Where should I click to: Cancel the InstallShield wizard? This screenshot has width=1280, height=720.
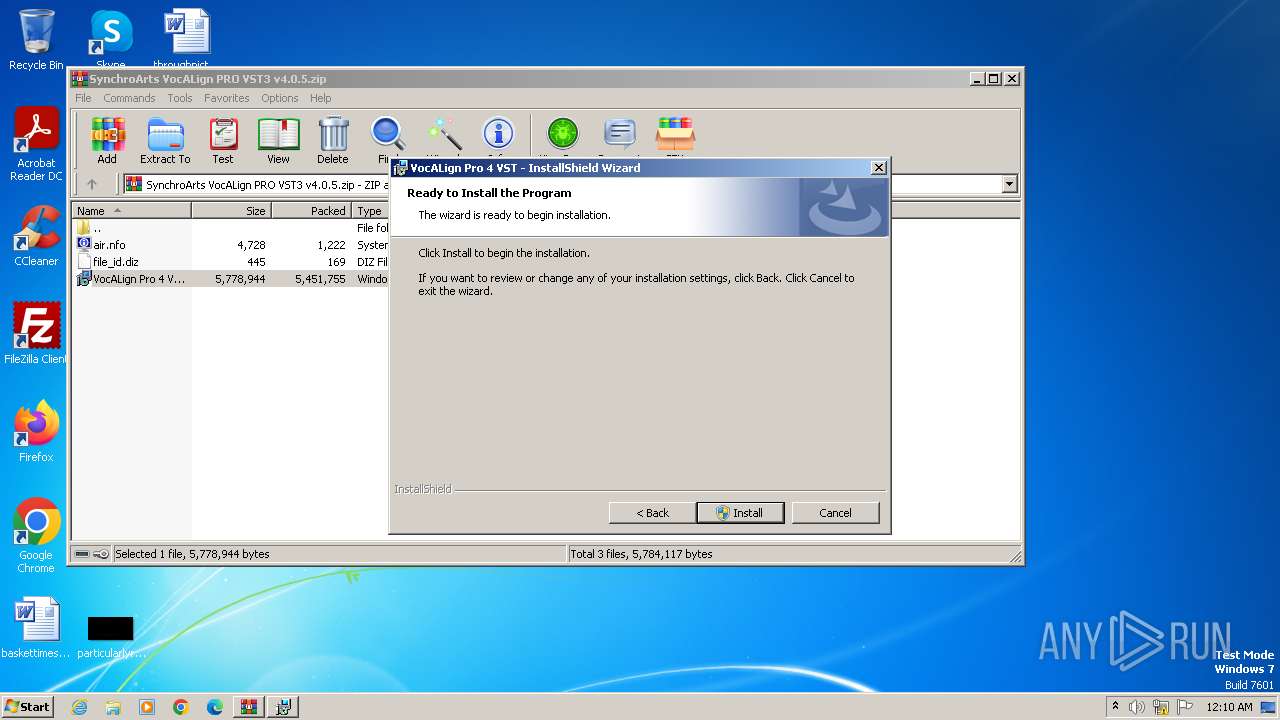pyautogui.click(x=835, y=513)
